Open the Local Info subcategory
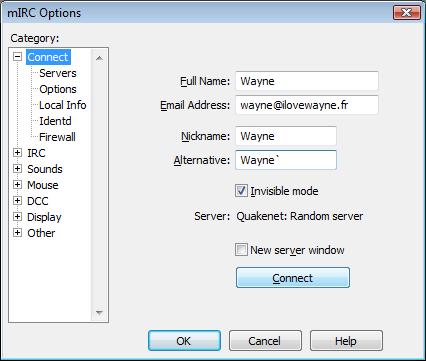This screenshot has width=426, height=361. (63, 105)
